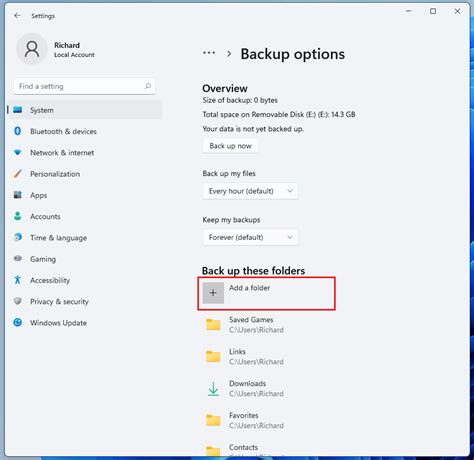Click the Links folder name
The image size is (474, 460).
(237, 352)
